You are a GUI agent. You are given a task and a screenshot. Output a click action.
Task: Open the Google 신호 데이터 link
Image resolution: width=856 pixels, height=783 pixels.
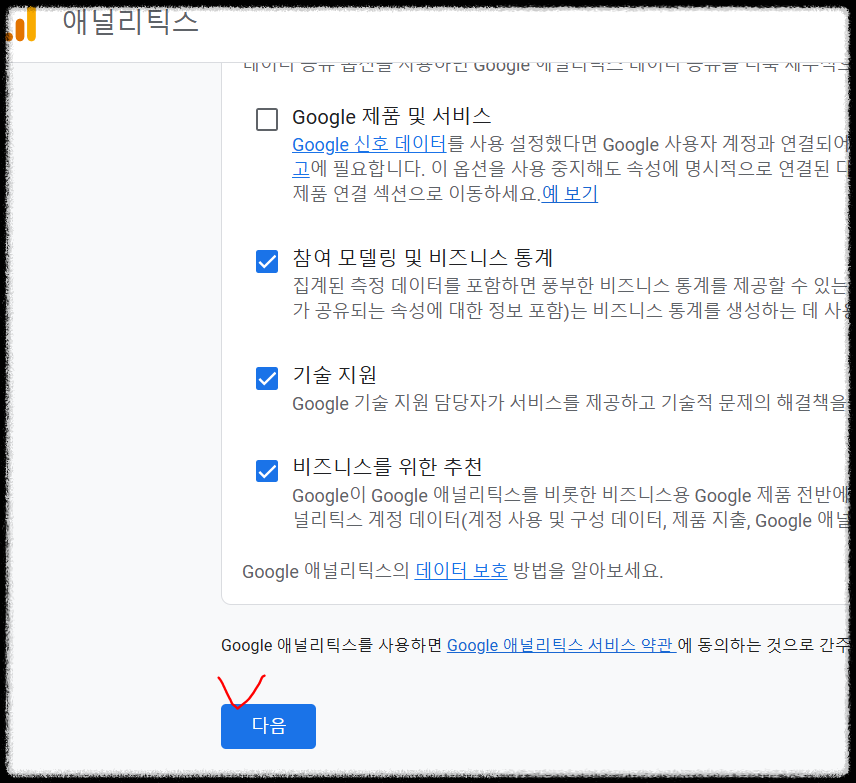(x=369, y=144)
